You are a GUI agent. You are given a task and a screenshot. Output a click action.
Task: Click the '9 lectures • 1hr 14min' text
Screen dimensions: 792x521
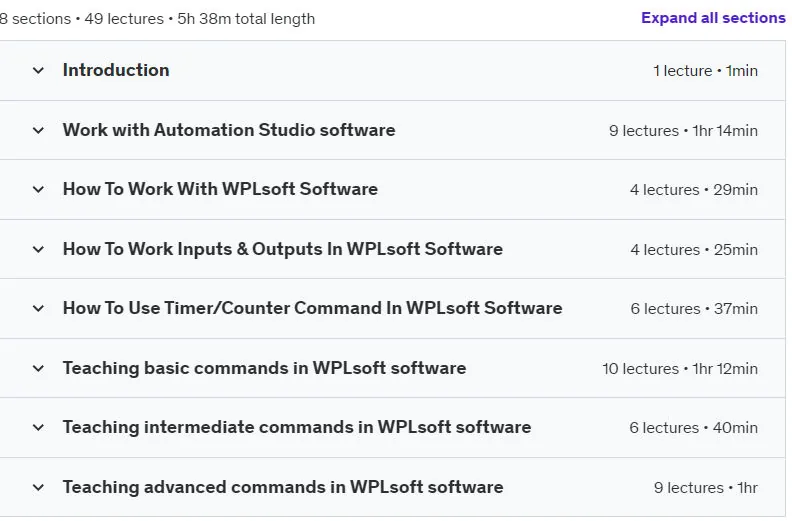[683, 131]
